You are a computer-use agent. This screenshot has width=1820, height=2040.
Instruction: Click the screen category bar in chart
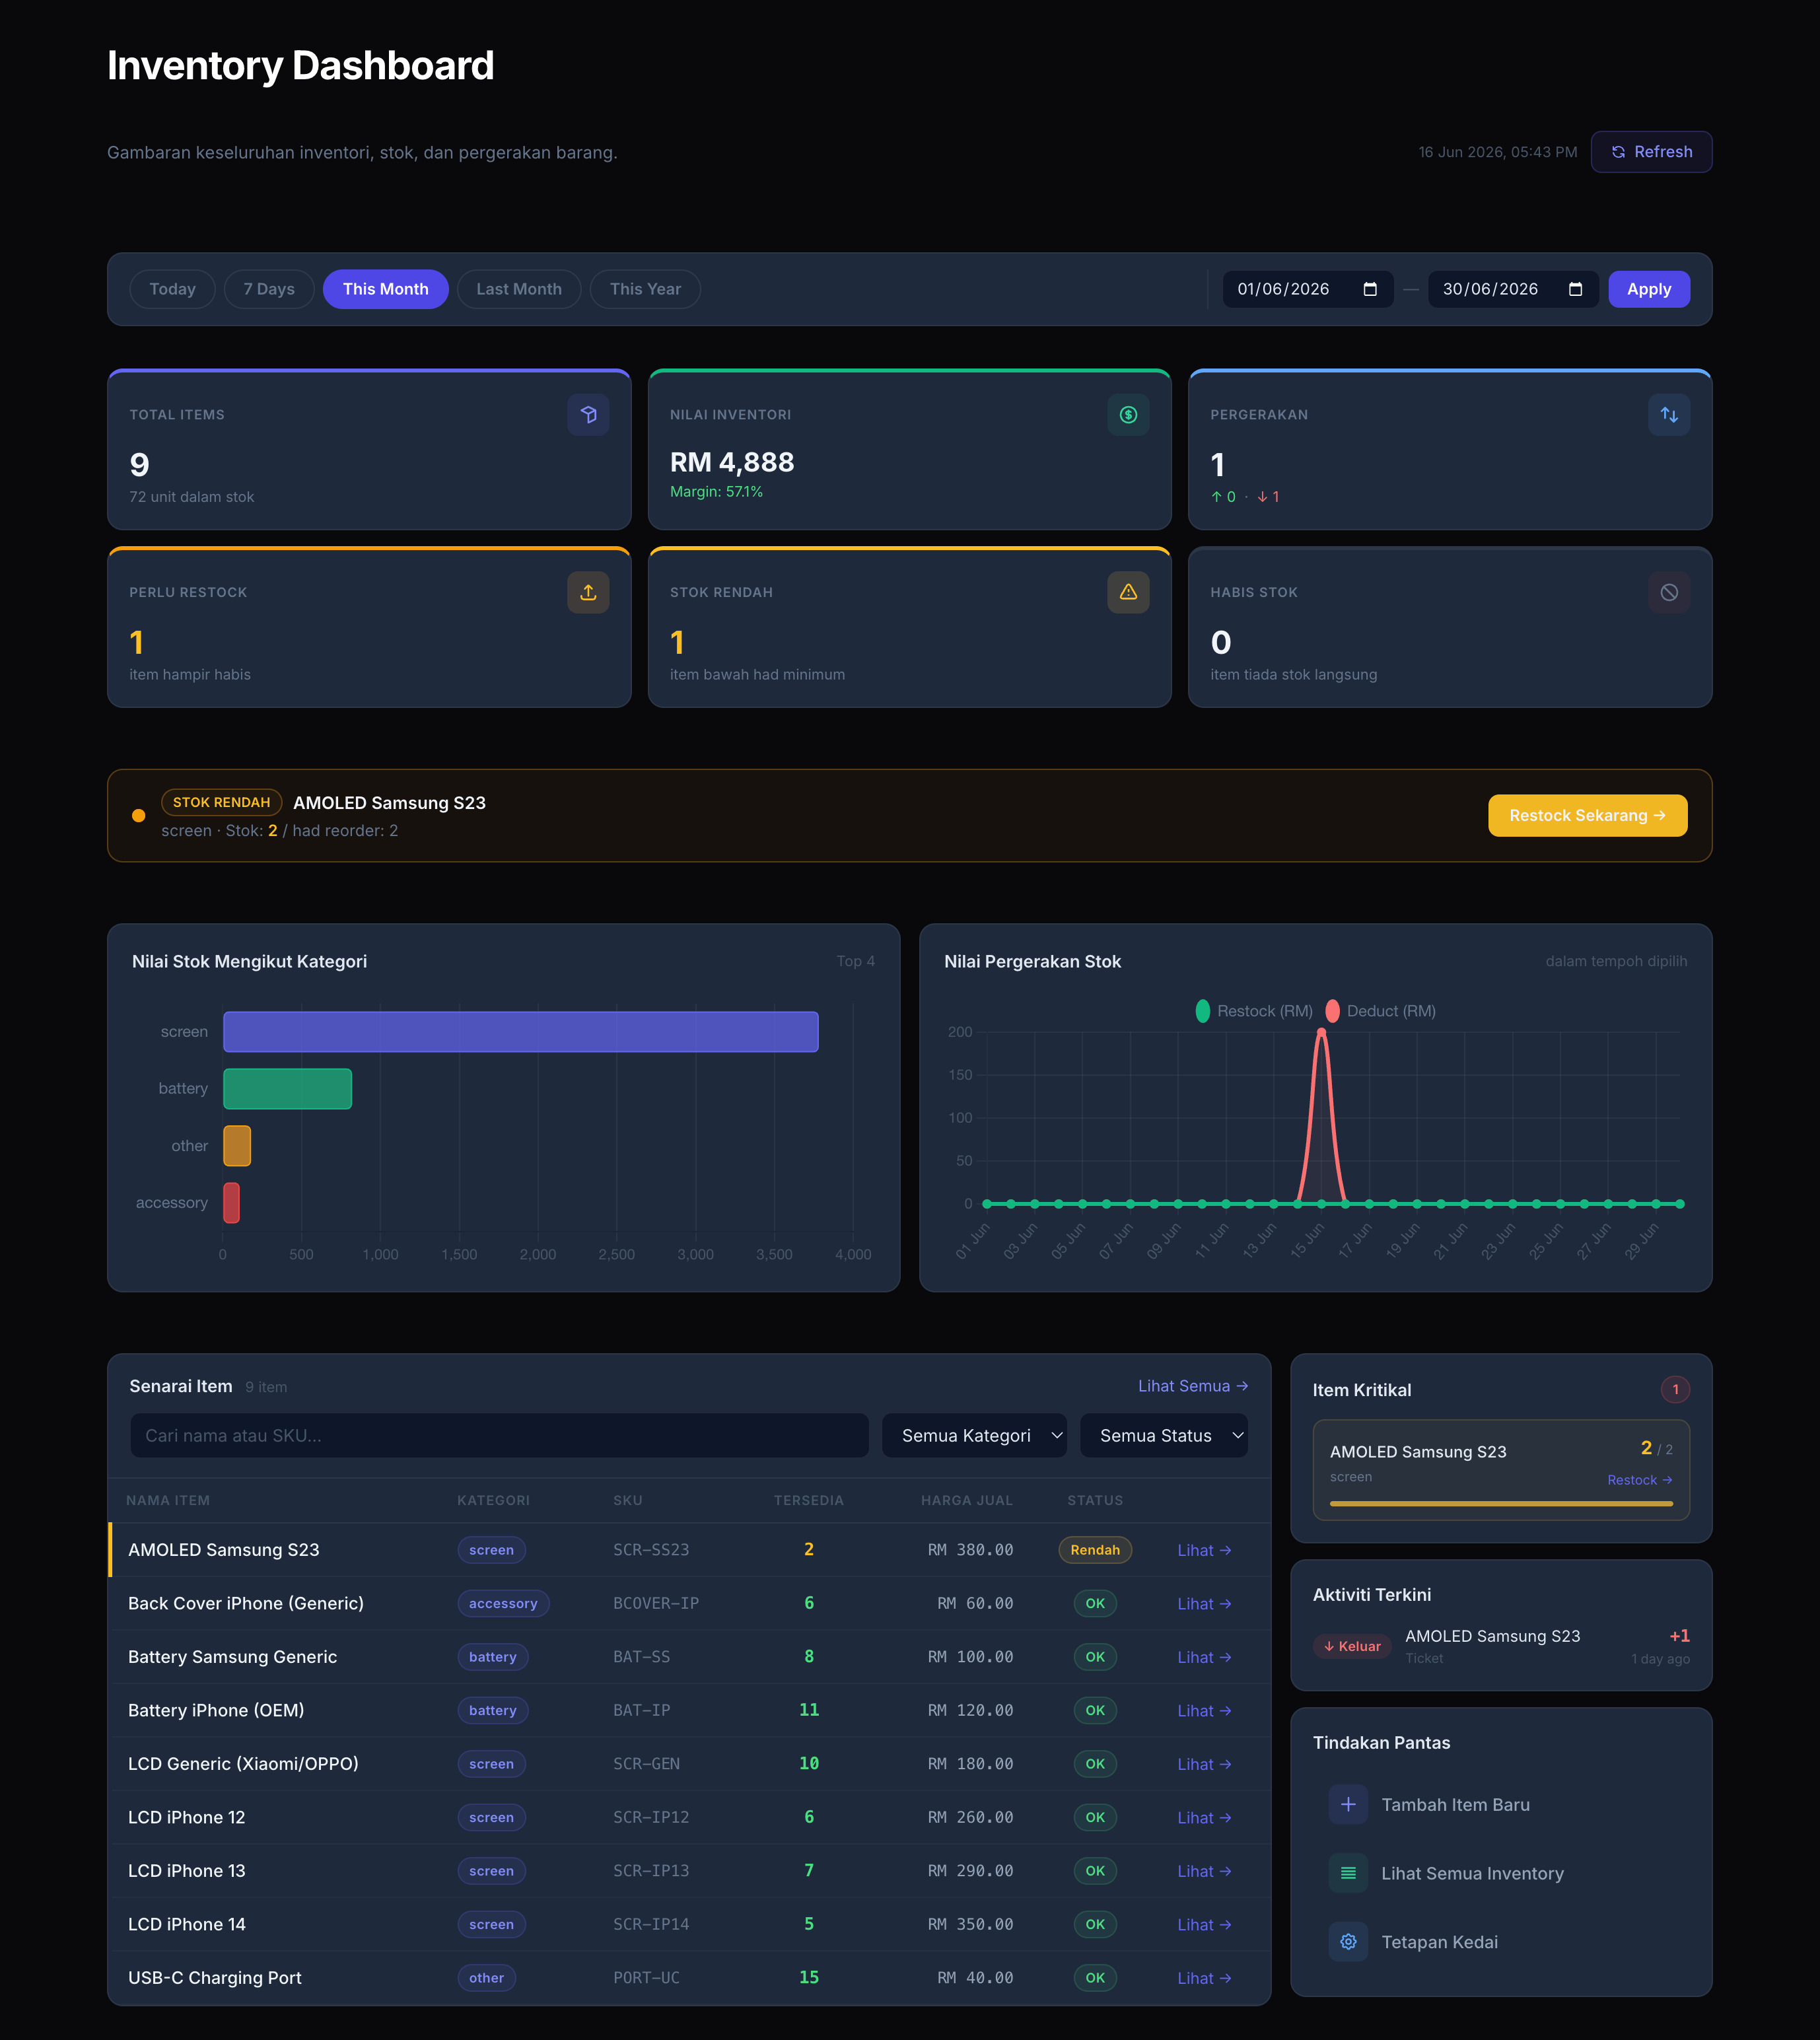pos(521,1032)
